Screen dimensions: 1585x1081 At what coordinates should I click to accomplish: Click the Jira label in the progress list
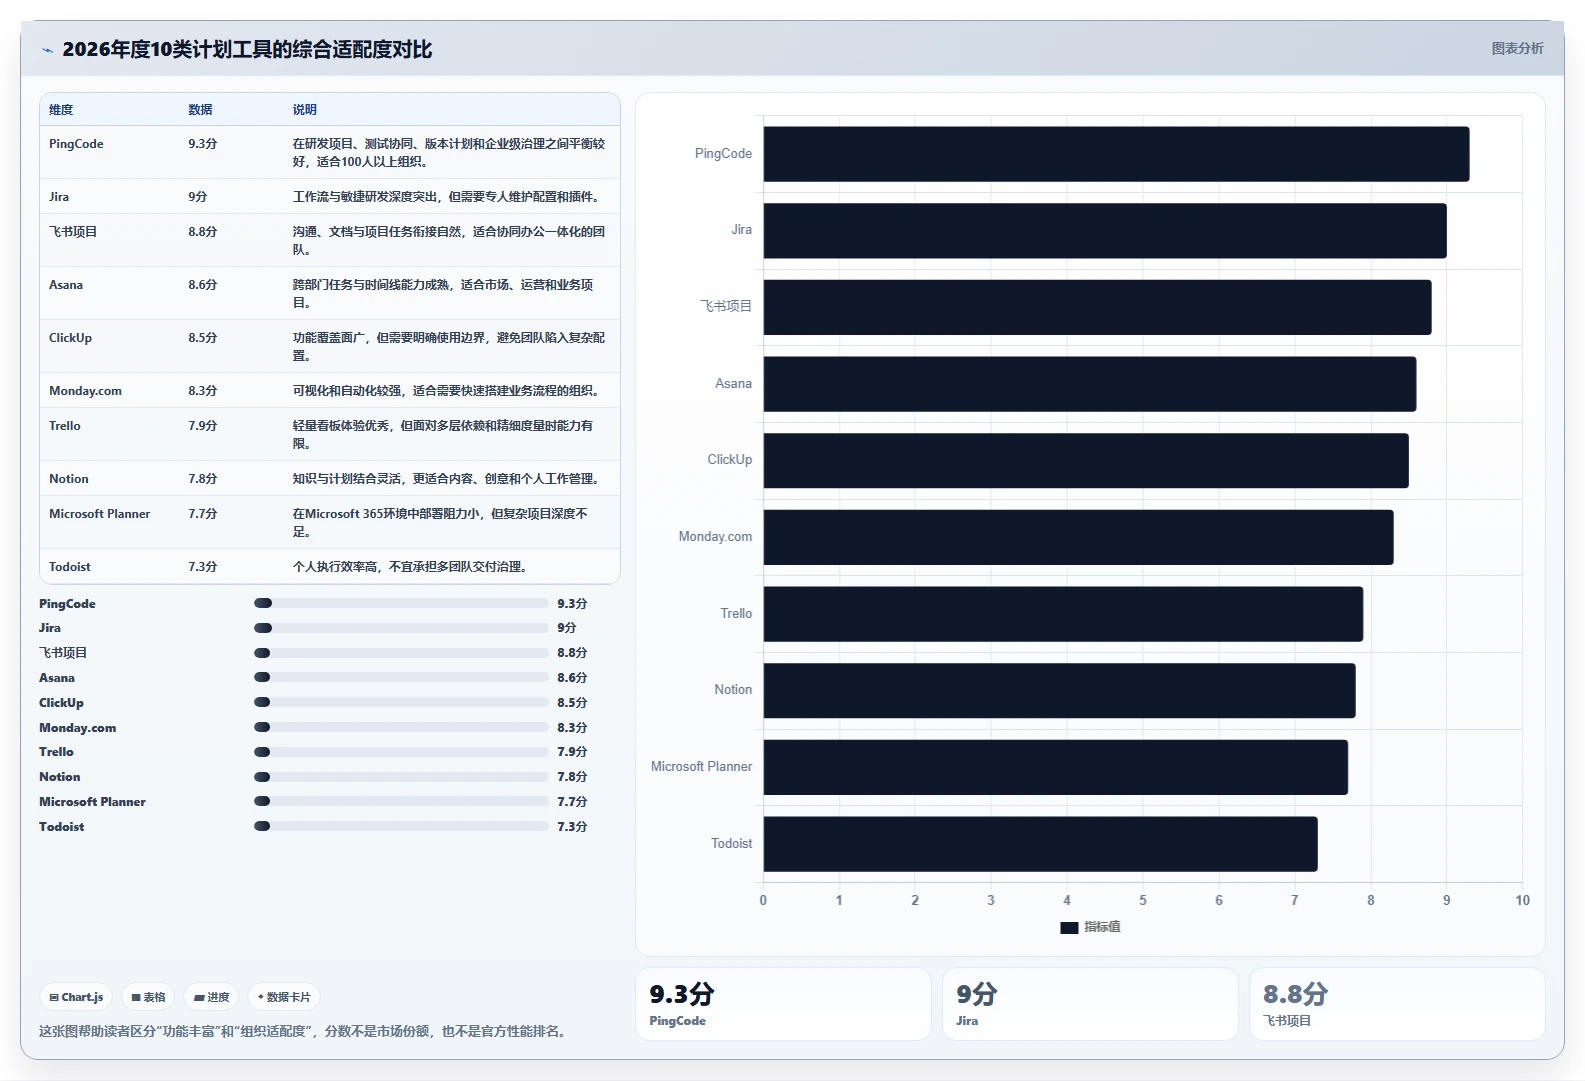click(50, 628)
